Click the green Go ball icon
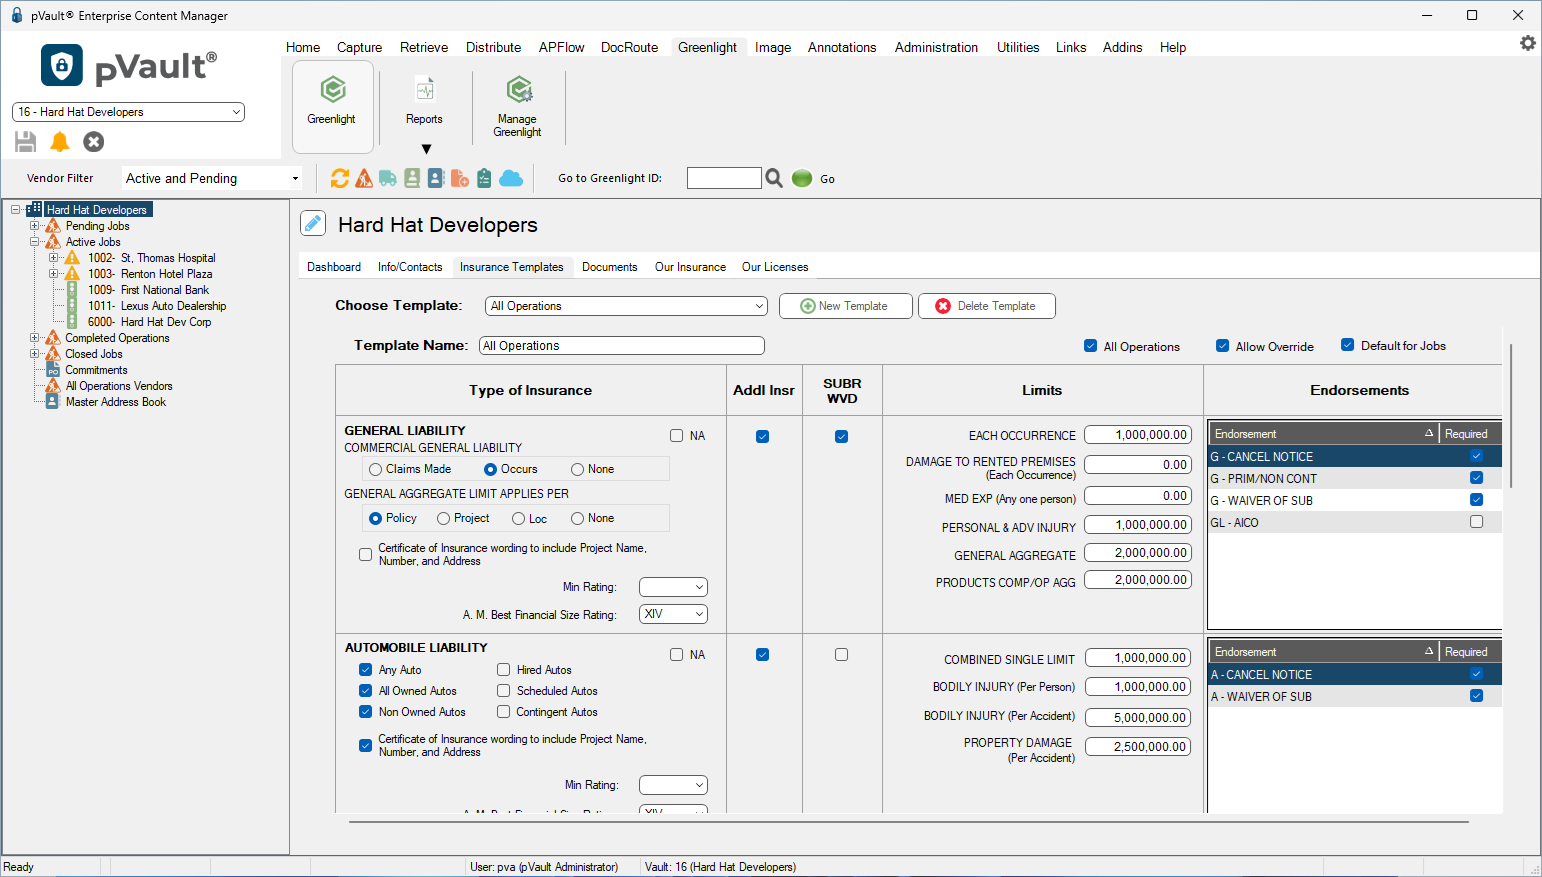The image size is (1542, 877). (x=802, y=178)
